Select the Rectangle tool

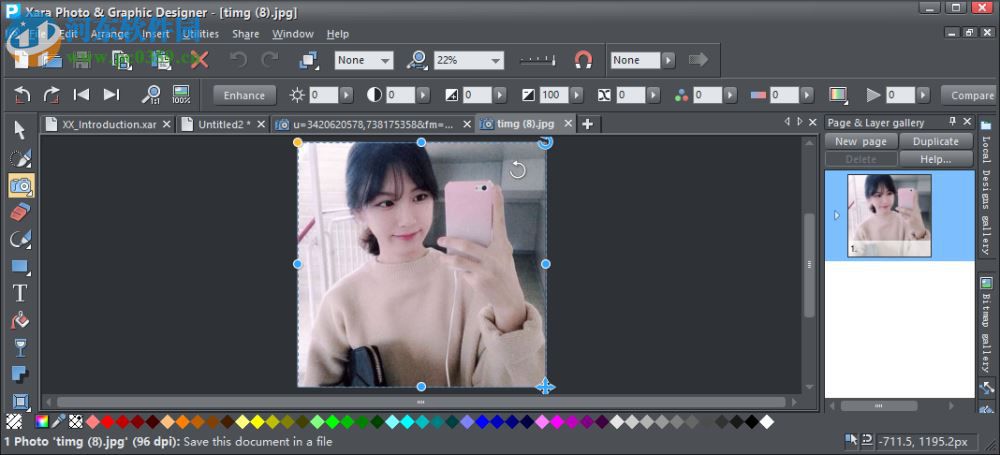pos(20,266)
